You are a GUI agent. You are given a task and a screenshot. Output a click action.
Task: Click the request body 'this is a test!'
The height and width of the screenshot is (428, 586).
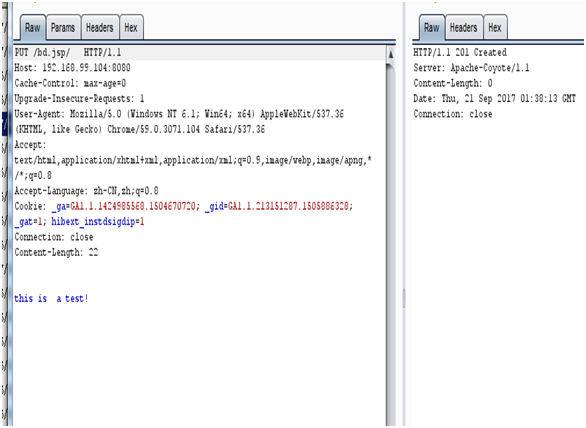tap(51, 298)
